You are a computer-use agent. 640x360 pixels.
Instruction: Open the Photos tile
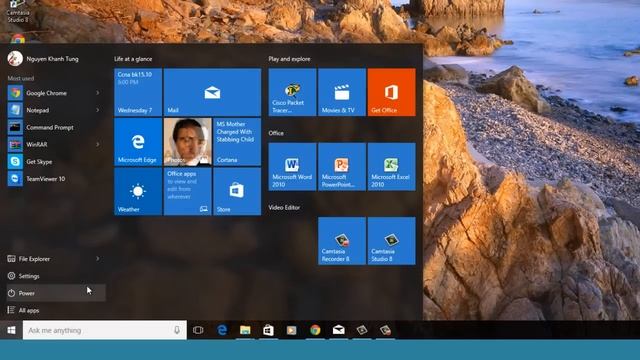pyautogui.click(x=188, y=142)
